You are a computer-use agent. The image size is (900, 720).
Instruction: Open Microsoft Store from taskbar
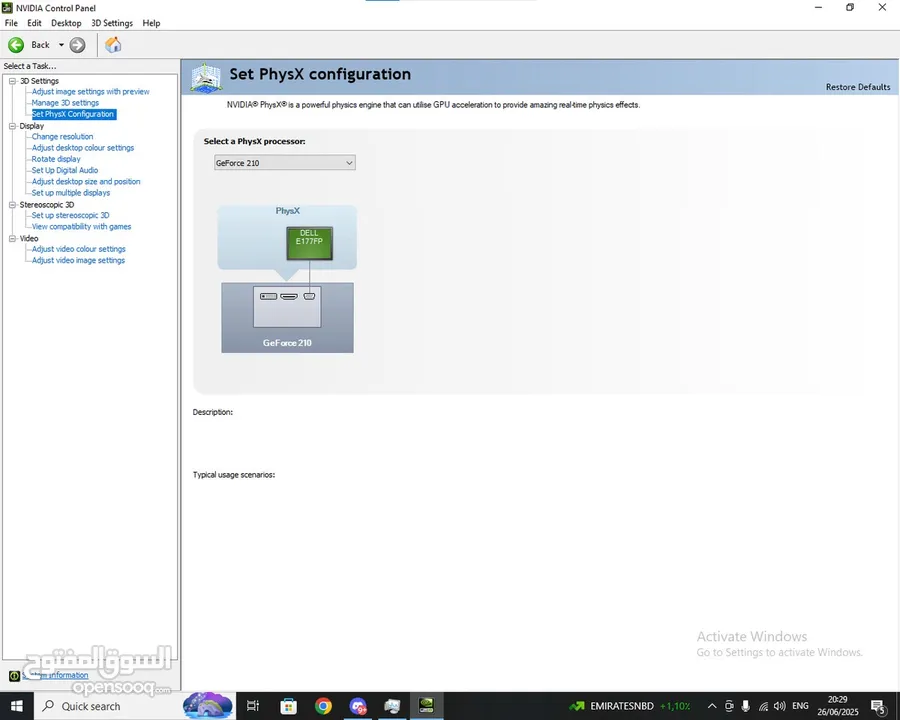coord(288,706)
